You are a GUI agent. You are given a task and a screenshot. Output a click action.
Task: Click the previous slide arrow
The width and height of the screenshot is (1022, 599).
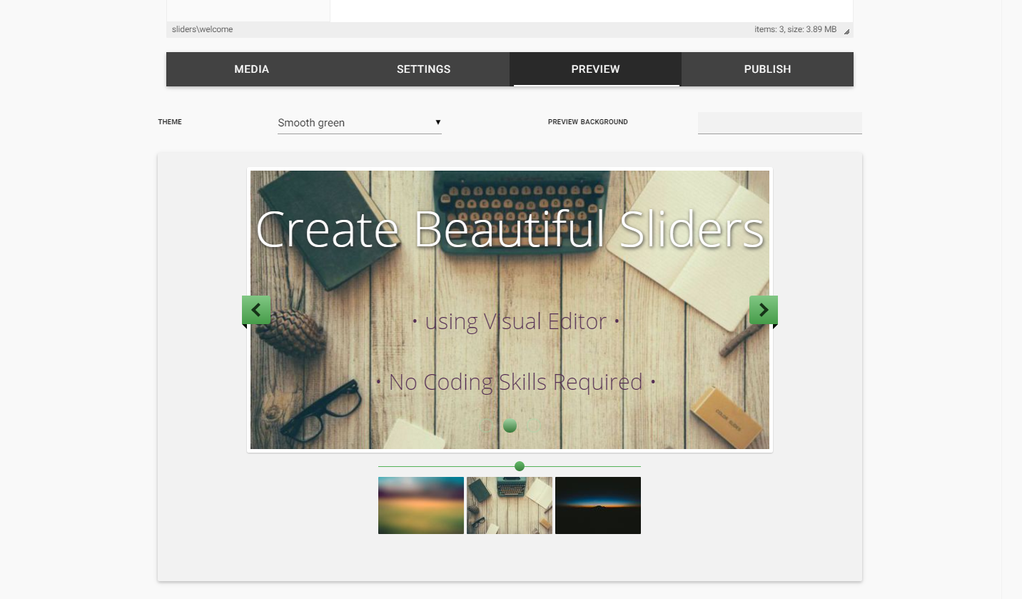tap(256, 310)
